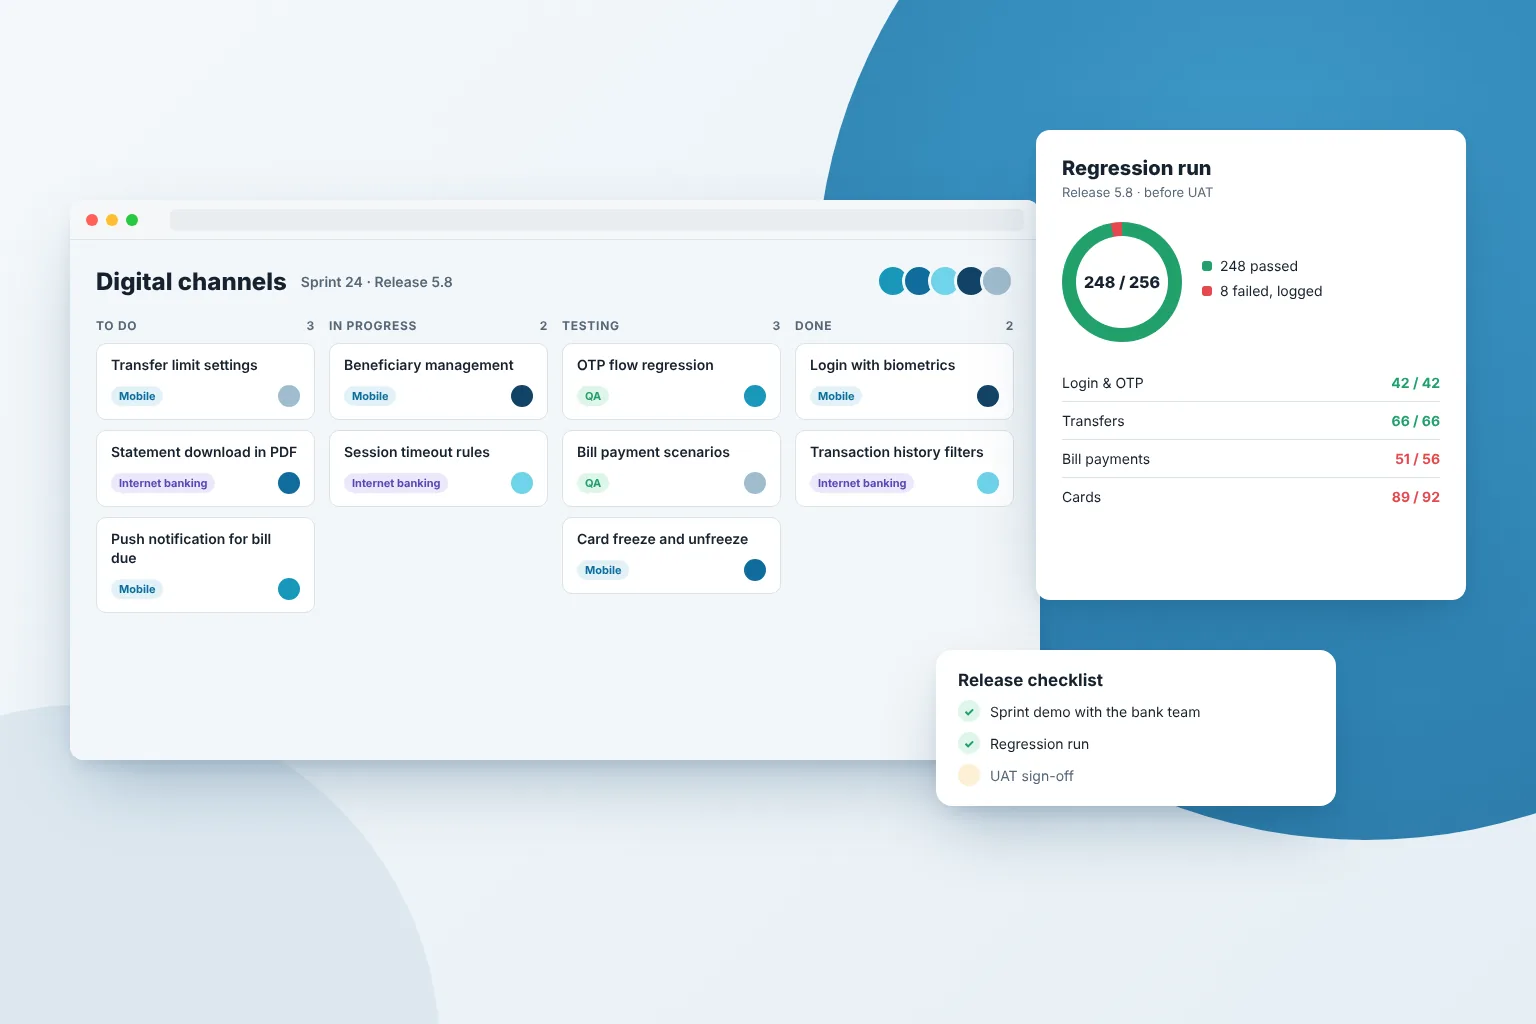
Task: Click assignee avatar on Transaction history filters
Action: (988, 483)
